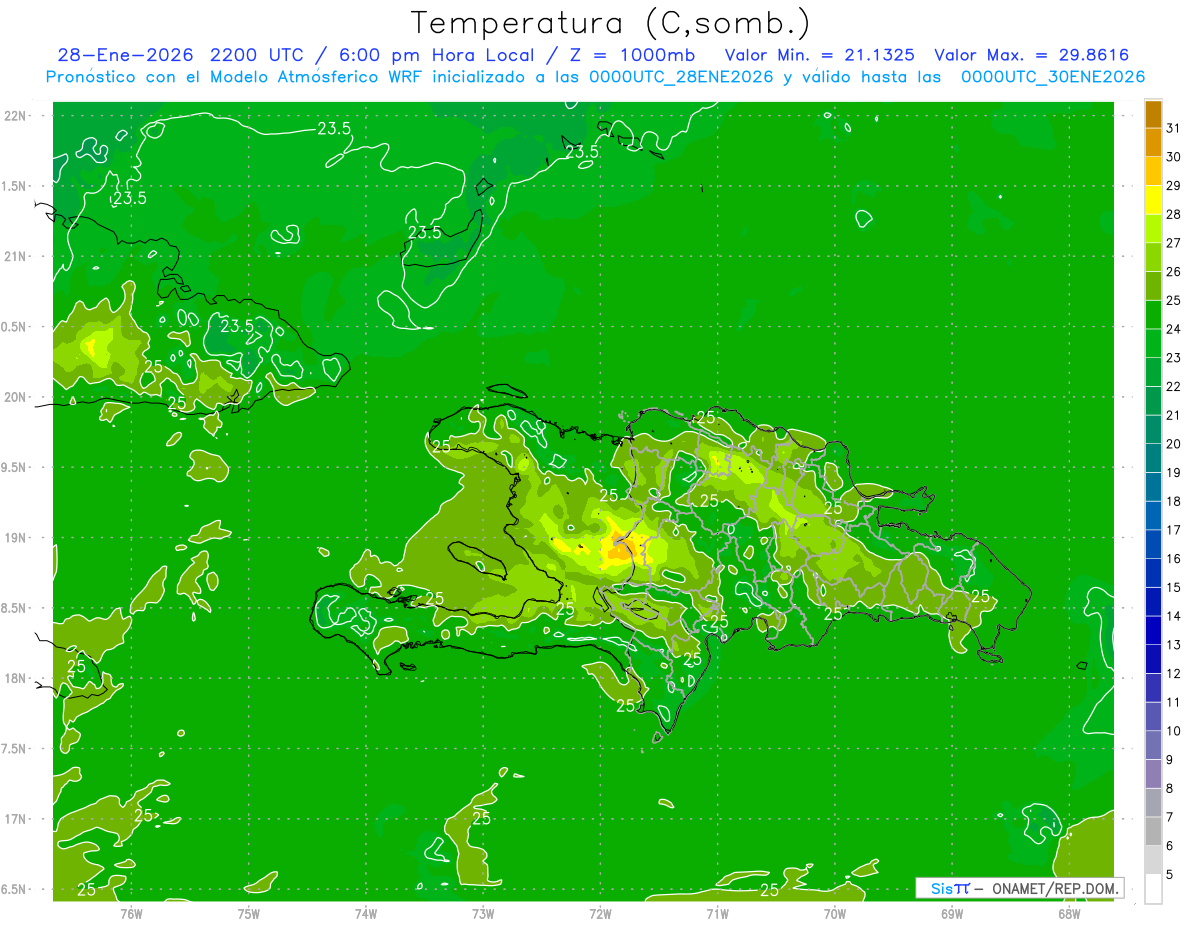Click the '18N' latitude axis label

click(15, 678)
